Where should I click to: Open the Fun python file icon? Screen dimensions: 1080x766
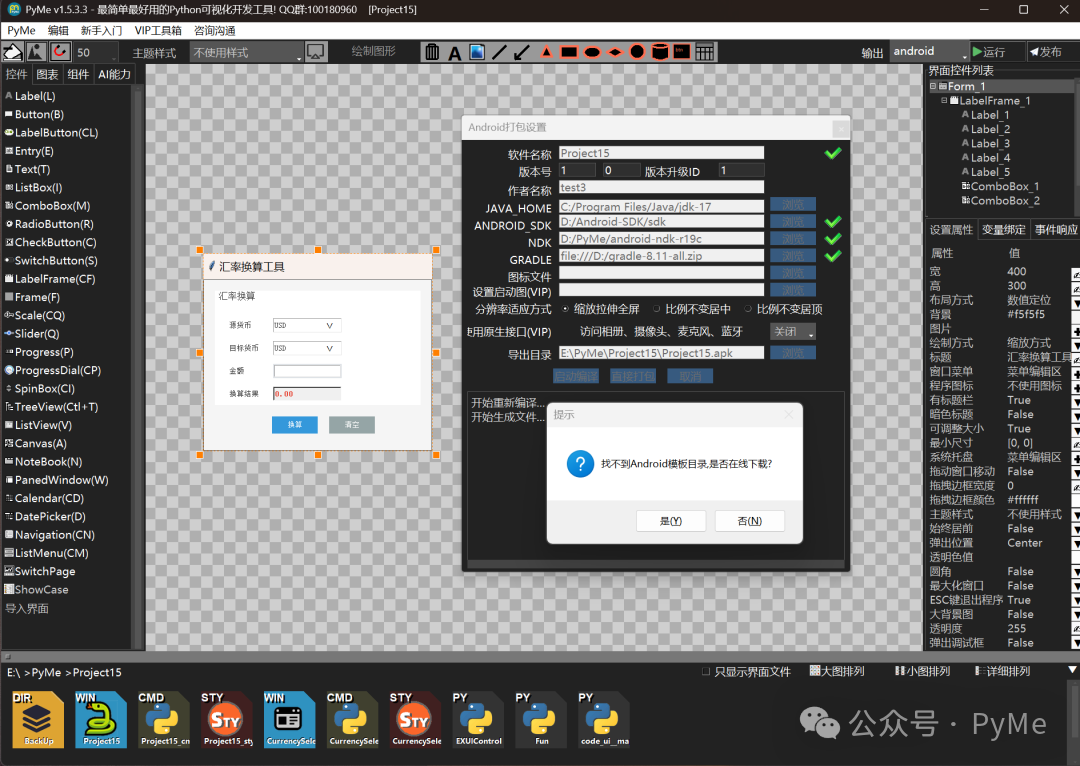541,718
